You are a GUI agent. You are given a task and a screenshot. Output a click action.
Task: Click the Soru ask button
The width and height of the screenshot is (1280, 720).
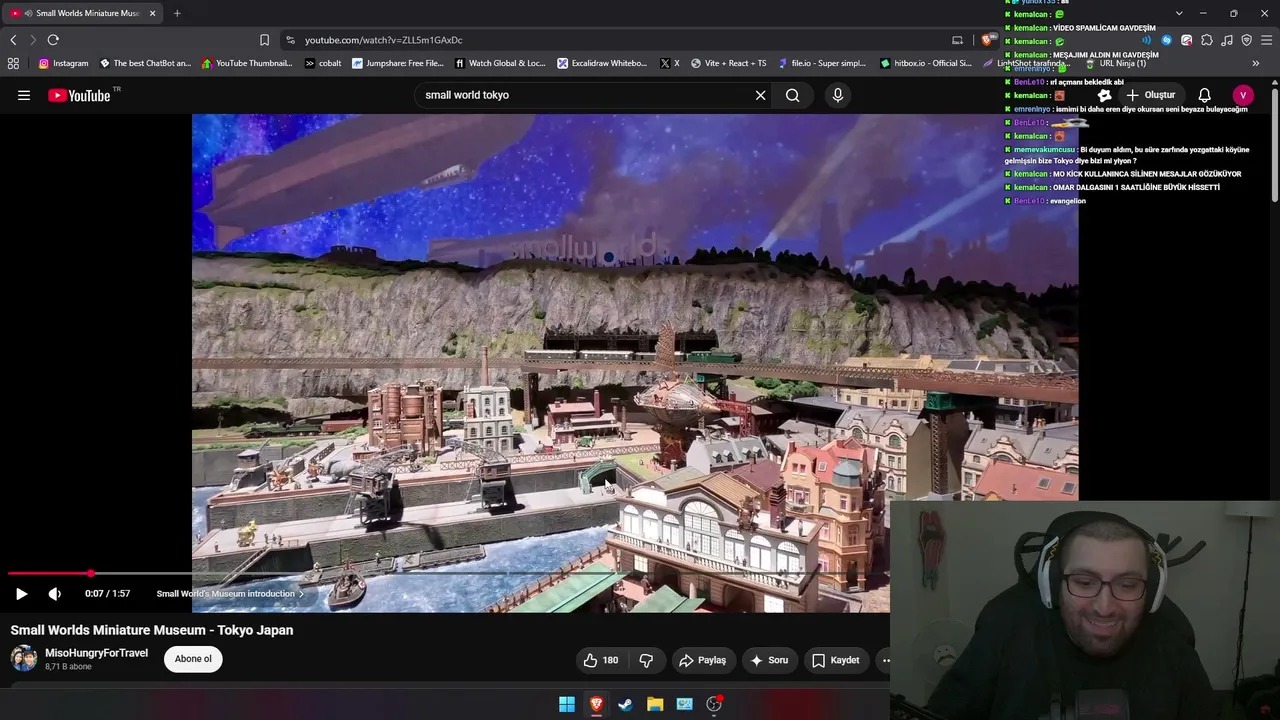pyautogui.click(x=769, y=660)
